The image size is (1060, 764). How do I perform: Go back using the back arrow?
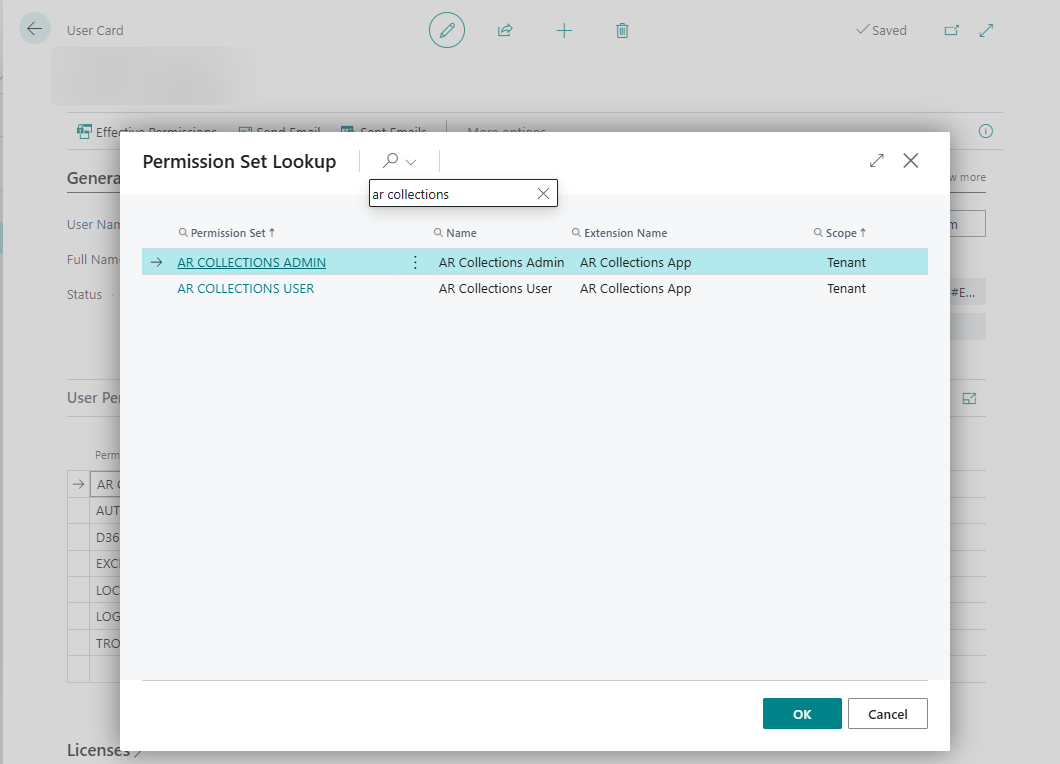pos(35,28)
